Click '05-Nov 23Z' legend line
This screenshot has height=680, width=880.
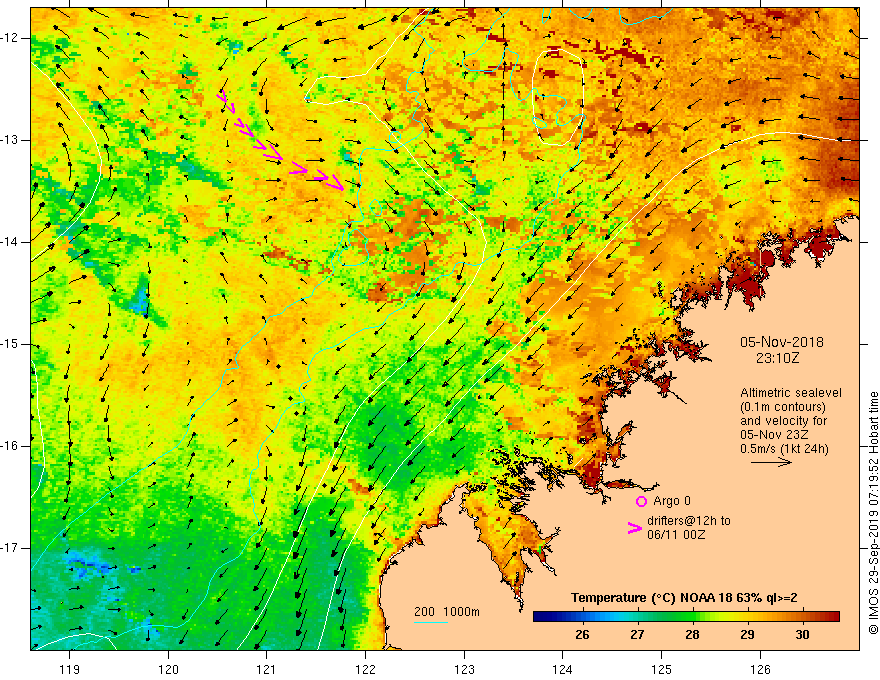tap(774, 435)
